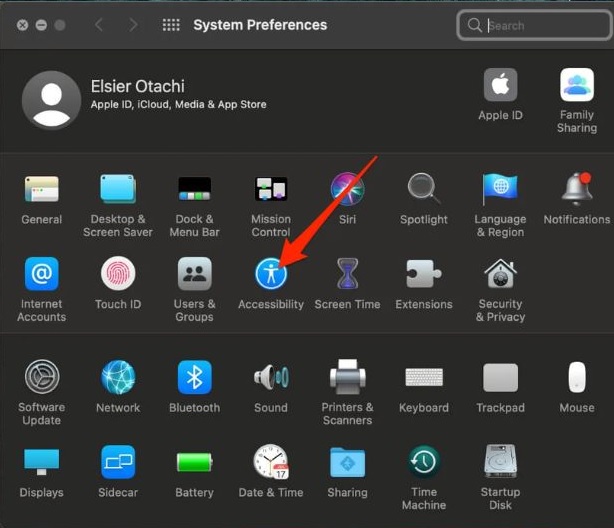Open Family Sharing settings
Screen dimensions: 614x528
(577, 85)
